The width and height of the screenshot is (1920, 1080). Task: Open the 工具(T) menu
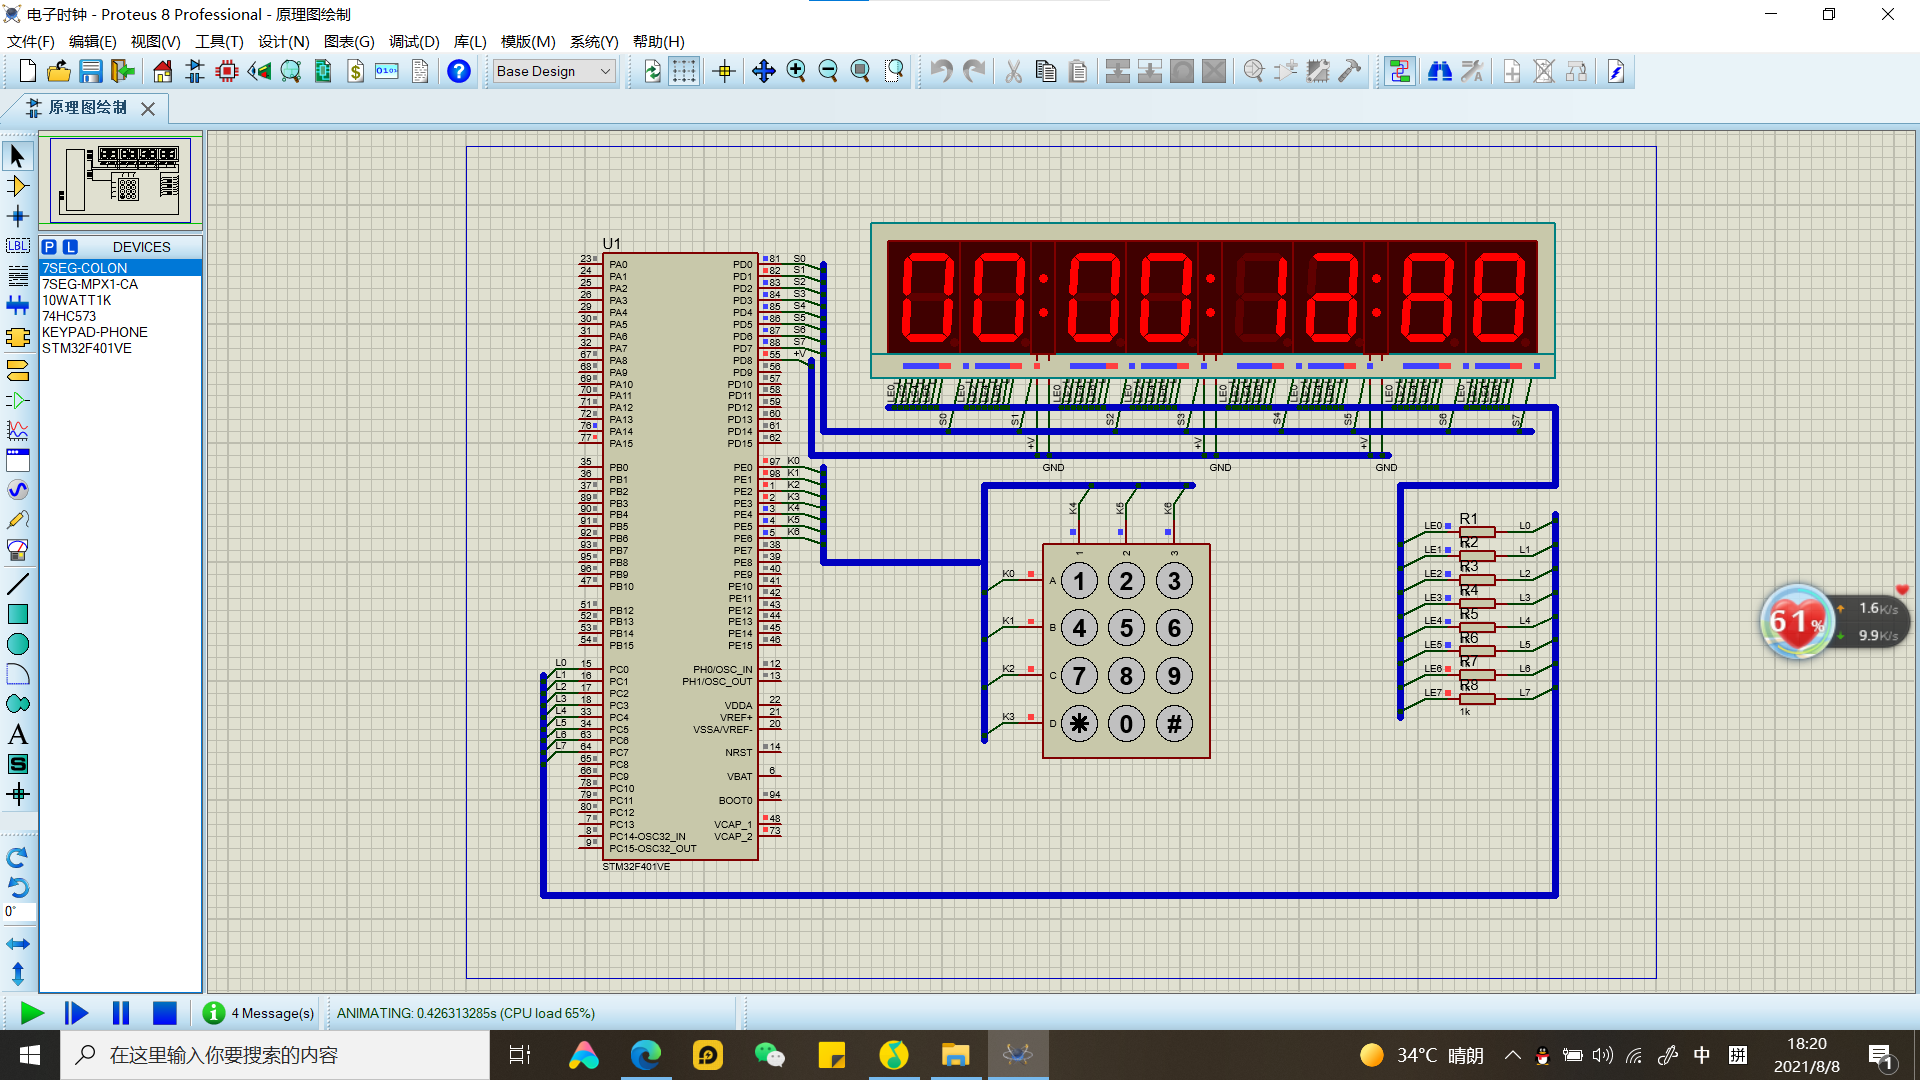coord(219,41)
